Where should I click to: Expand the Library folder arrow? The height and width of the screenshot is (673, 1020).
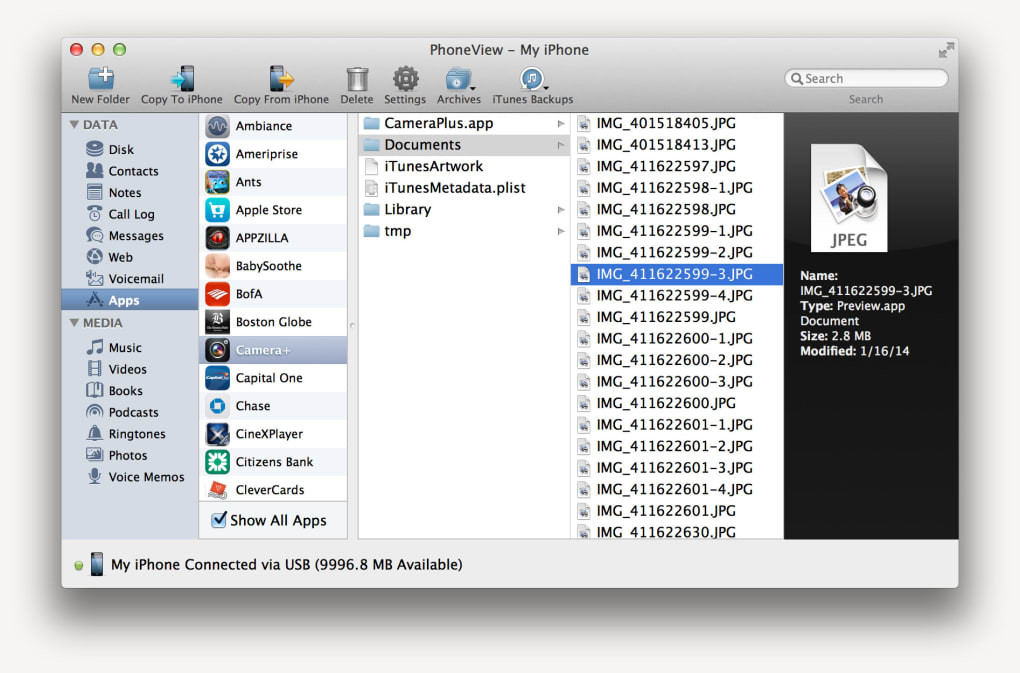(561, 210)
